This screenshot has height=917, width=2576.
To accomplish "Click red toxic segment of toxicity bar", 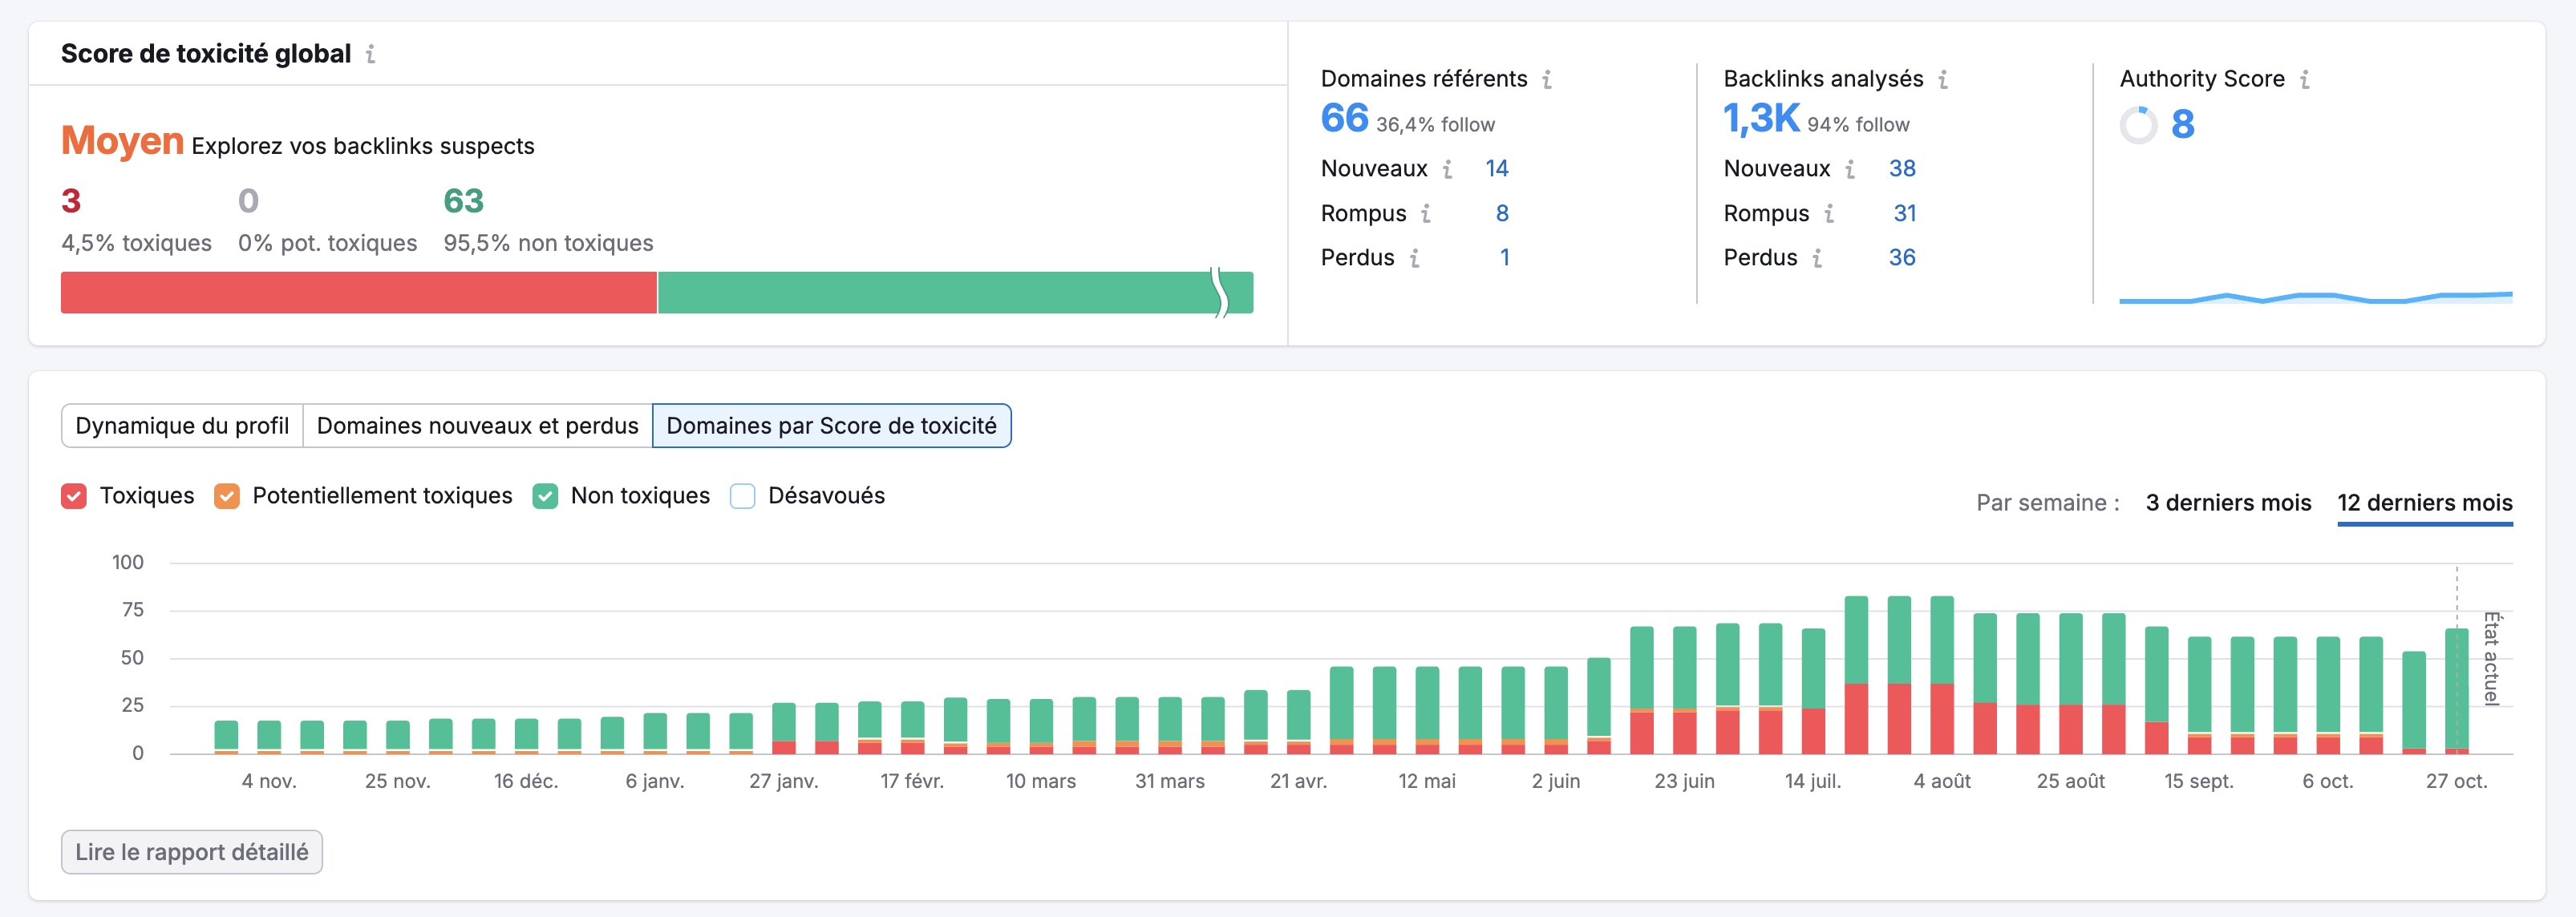I will pos(358,293).
